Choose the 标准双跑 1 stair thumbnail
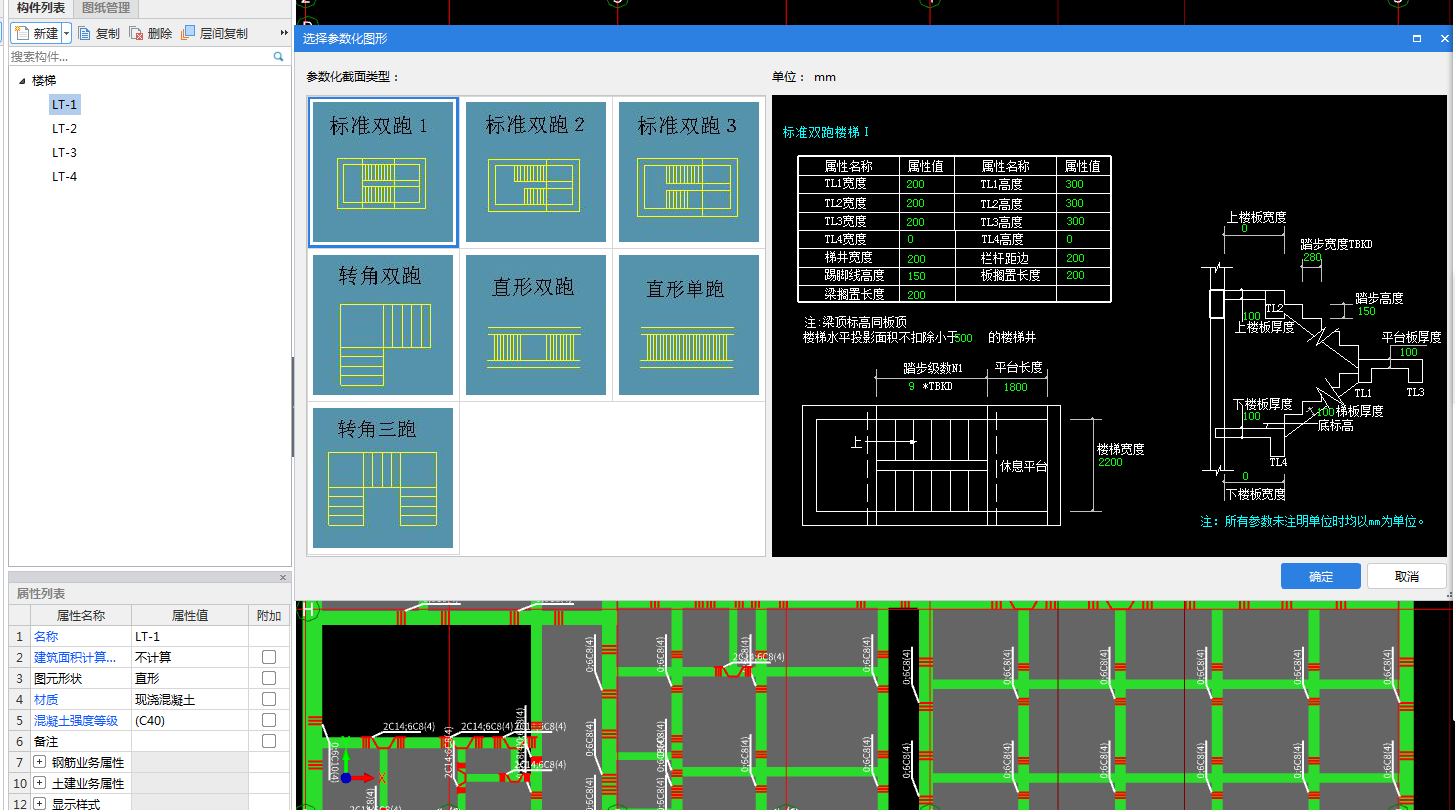The image size is (1455, 810). point(383,172)
